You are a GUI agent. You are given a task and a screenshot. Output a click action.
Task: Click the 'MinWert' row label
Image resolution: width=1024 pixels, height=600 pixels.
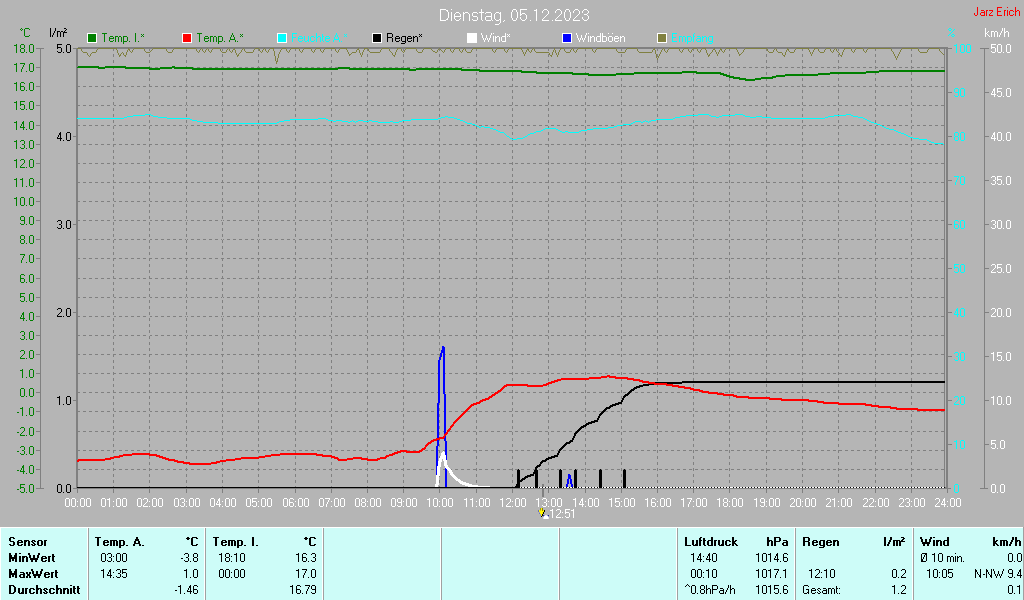[x=32, y=558]
